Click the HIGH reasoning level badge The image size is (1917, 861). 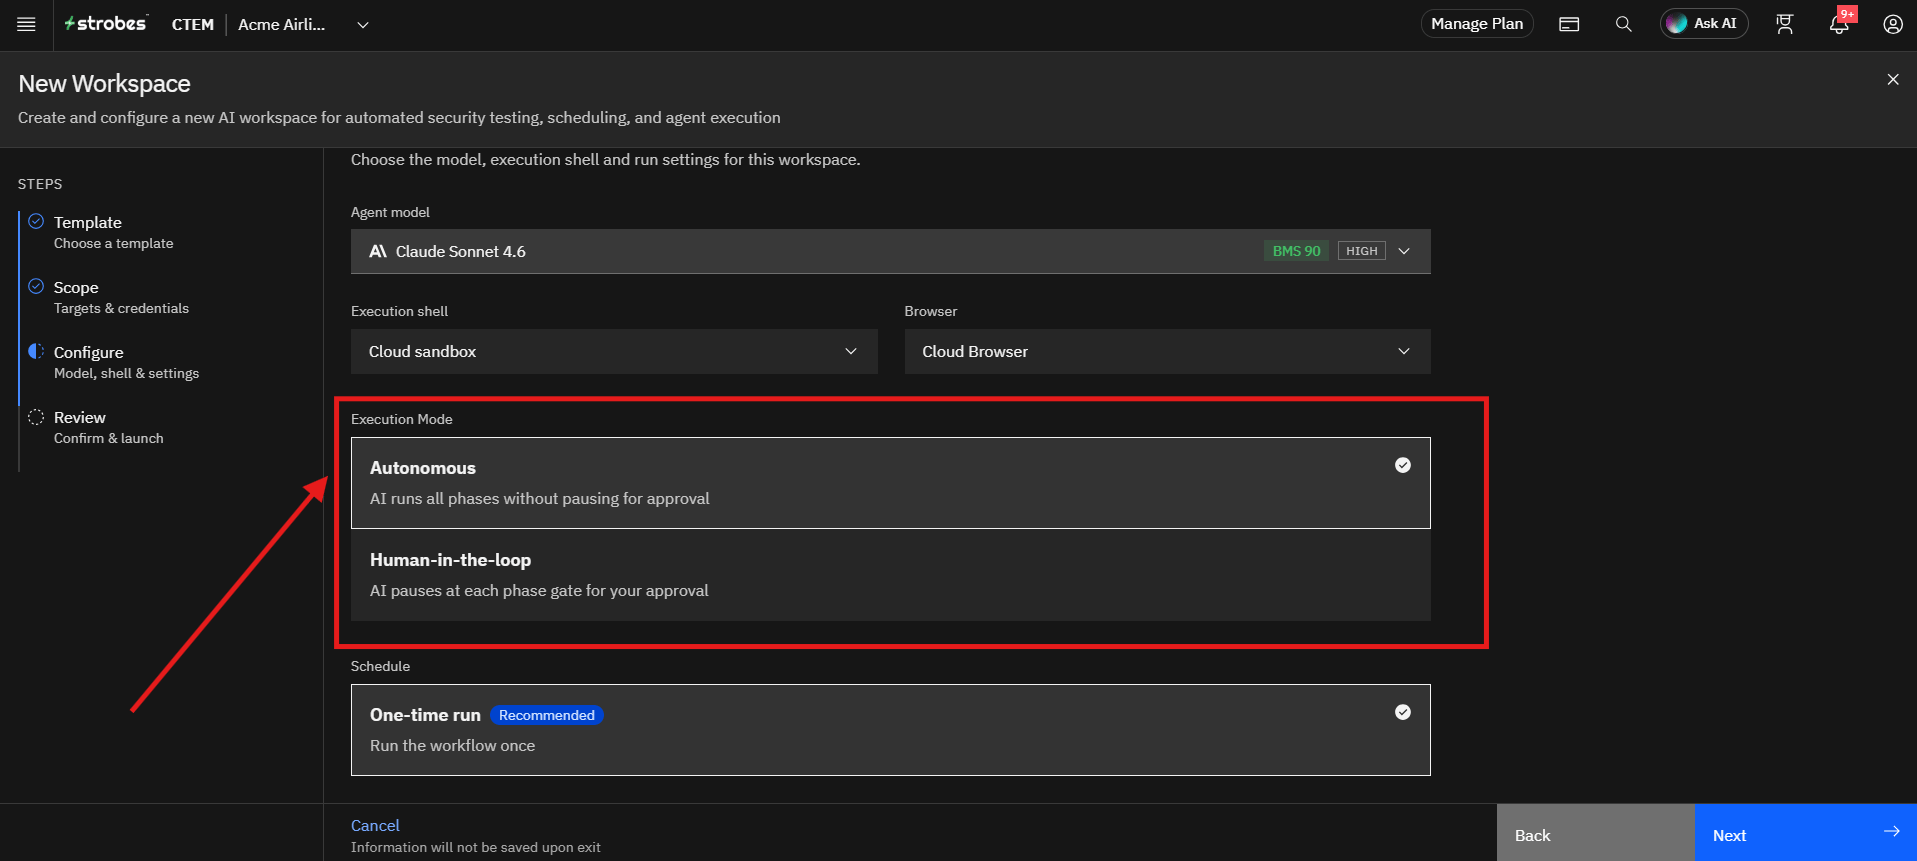pyautogui.click(x=1361, y=251)
